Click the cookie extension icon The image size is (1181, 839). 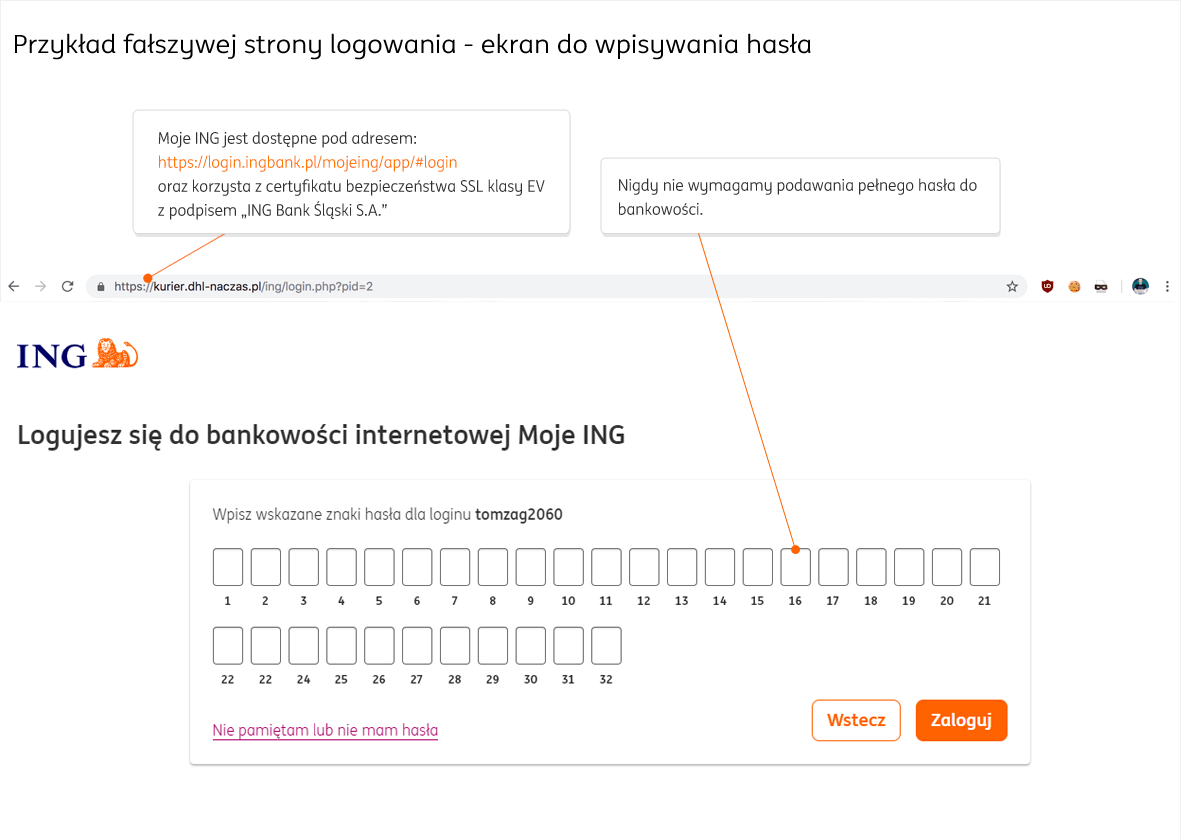click(x=1074, y=286)
